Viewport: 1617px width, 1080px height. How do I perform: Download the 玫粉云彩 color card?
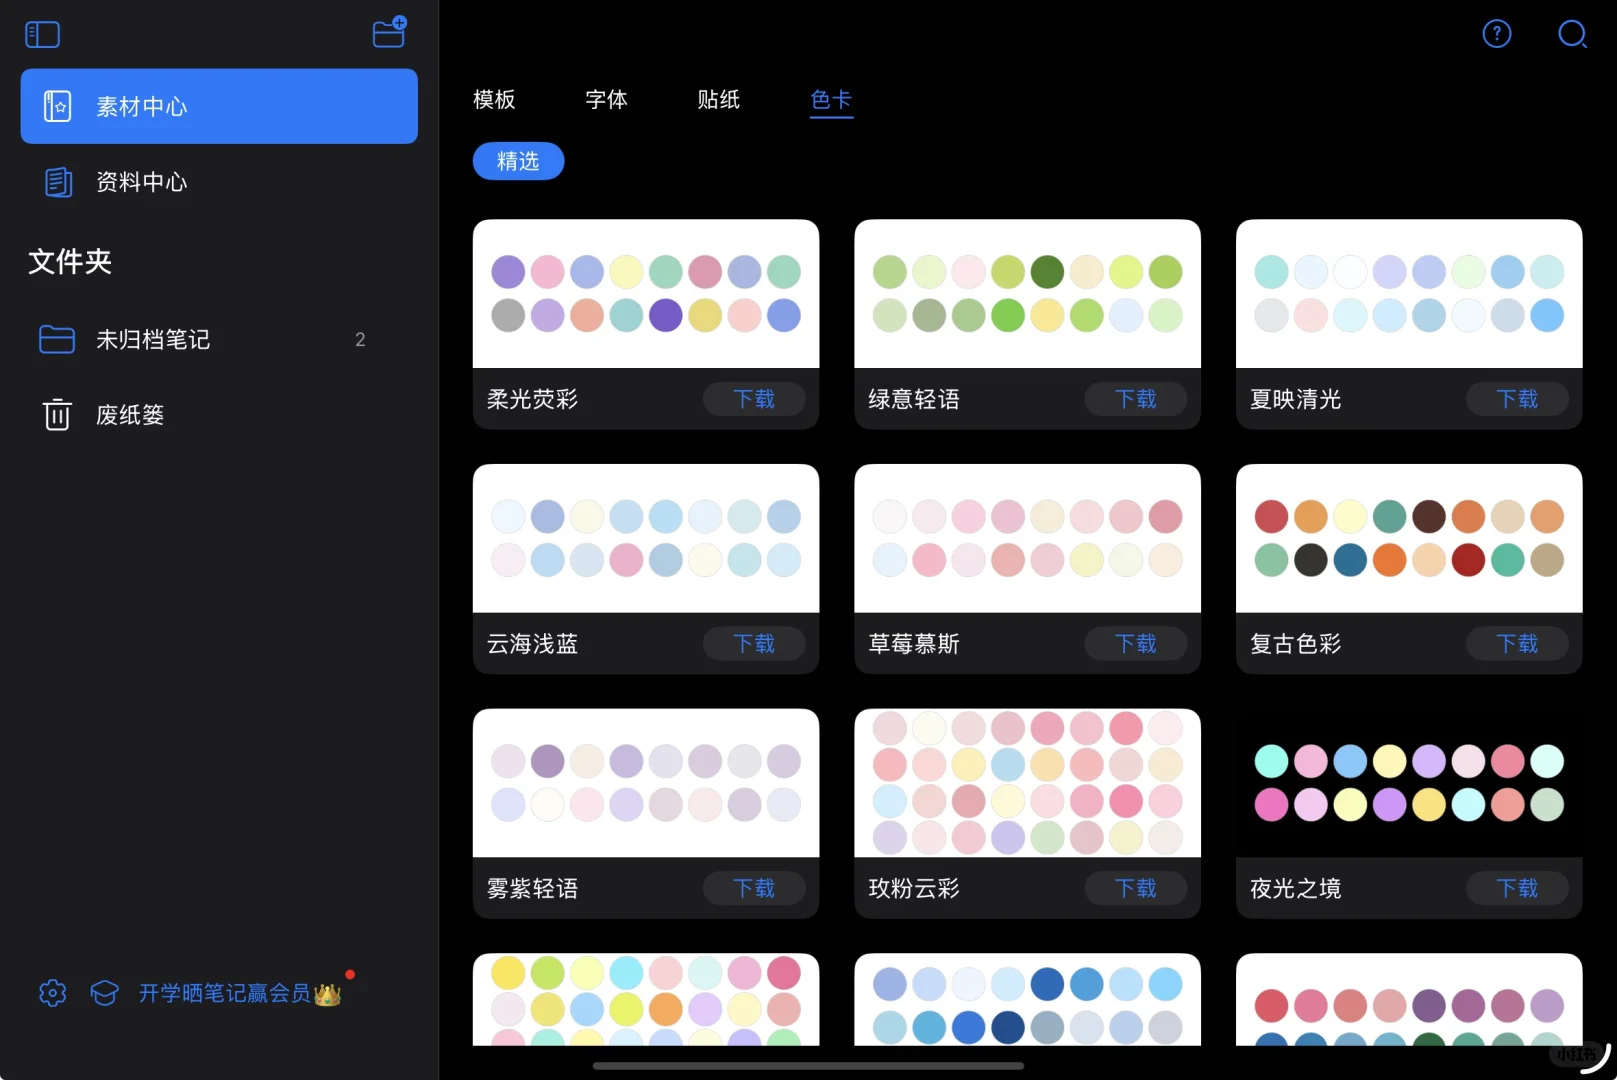[1136, 888]
